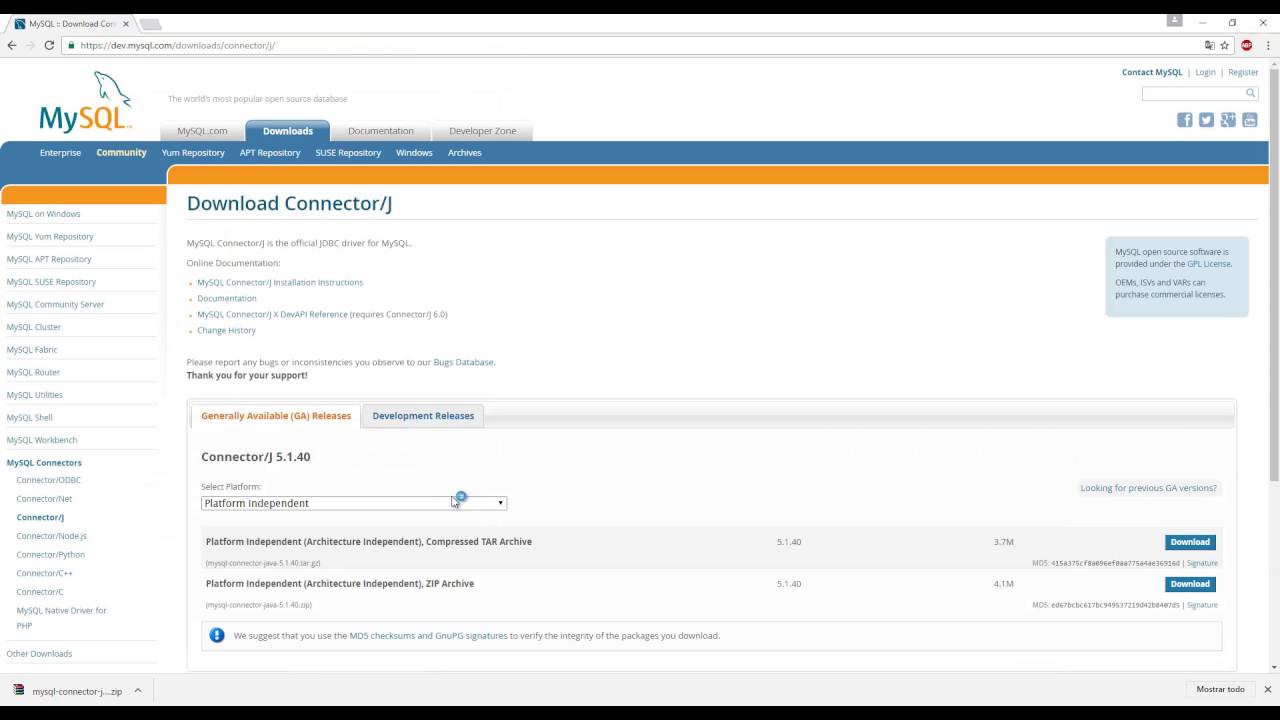Close the downloads bar
Screen dimensions: 1280x720
pyautogui.click(x=1267, y=689)
